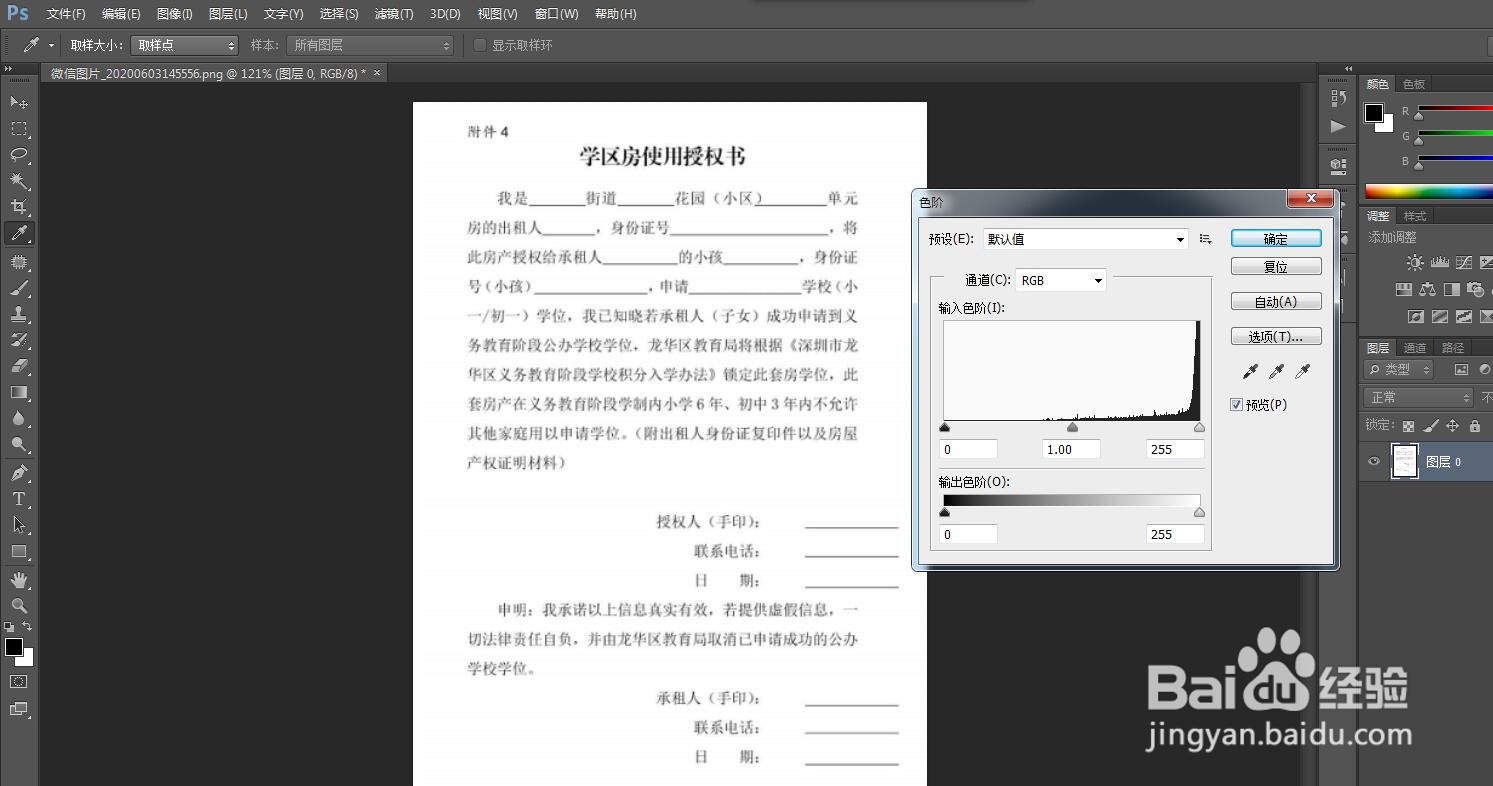
Task: Select the Zoom tool
Action: [x=18, y=606]
